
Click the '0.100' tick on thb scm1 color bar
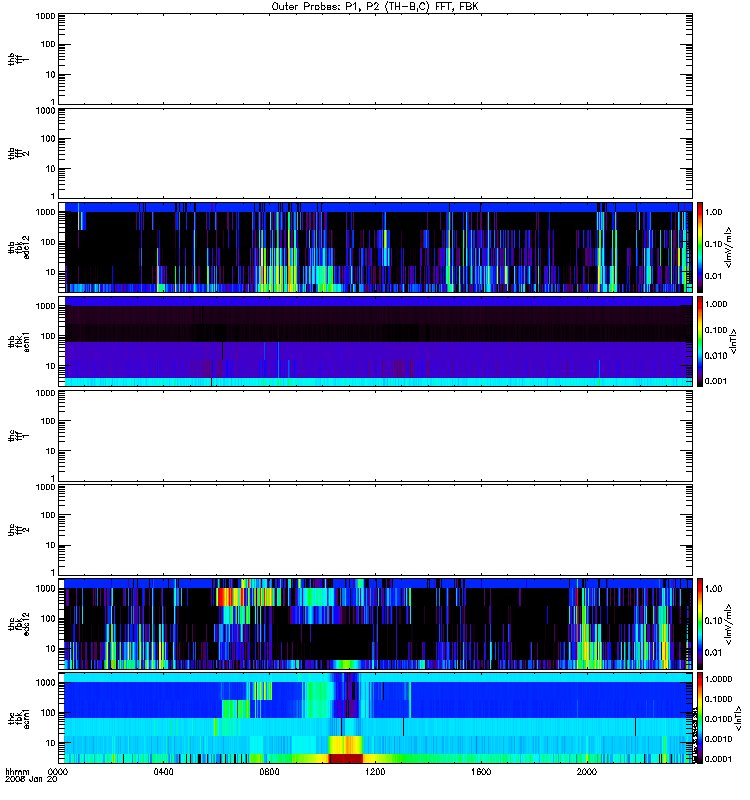click(716, 330)
